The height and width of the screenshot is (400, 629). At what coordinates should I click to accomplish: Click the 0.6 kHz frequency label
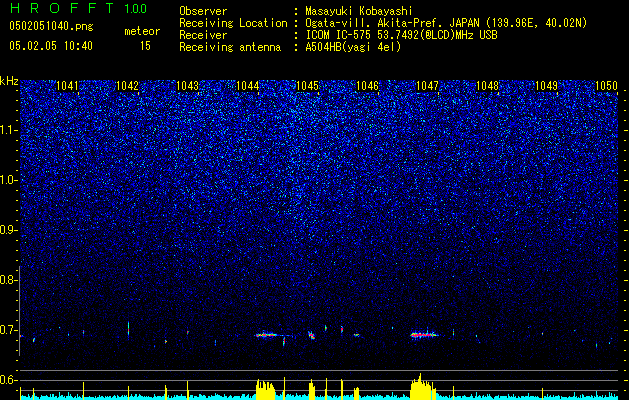pyautogui.click(x=7, y=380)
